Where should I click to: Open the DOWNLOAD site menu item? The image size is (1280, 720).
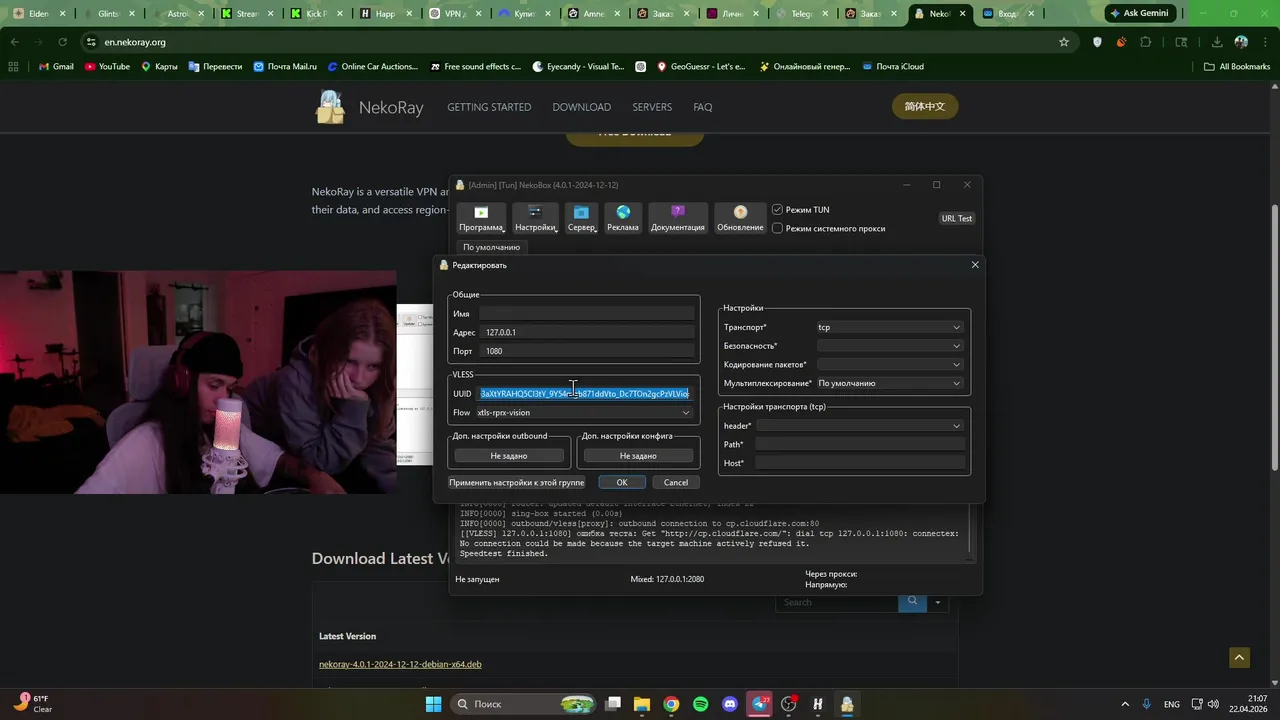pyautogui.click(x=581, y=107)
